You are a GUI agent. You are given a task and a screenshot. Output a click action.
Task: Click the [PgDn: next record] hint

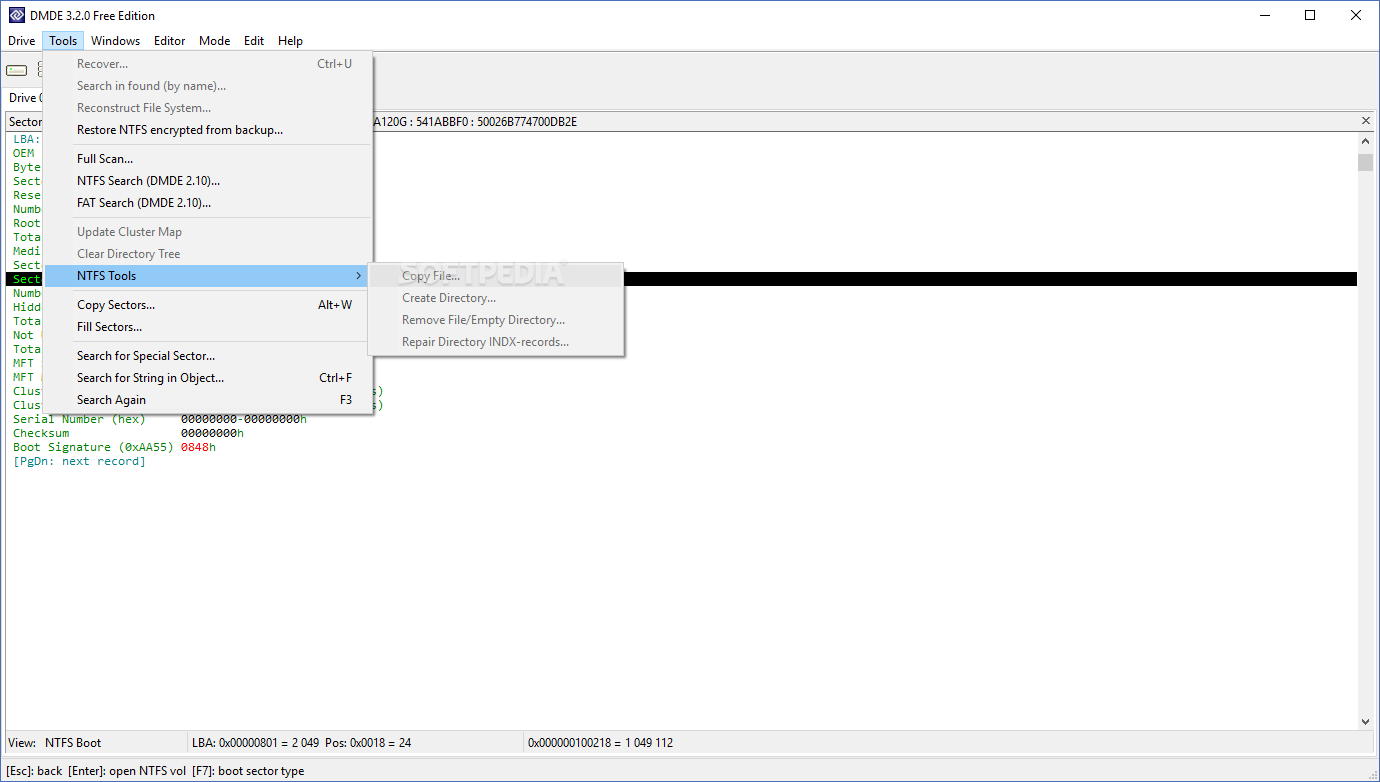pos(79,461)
